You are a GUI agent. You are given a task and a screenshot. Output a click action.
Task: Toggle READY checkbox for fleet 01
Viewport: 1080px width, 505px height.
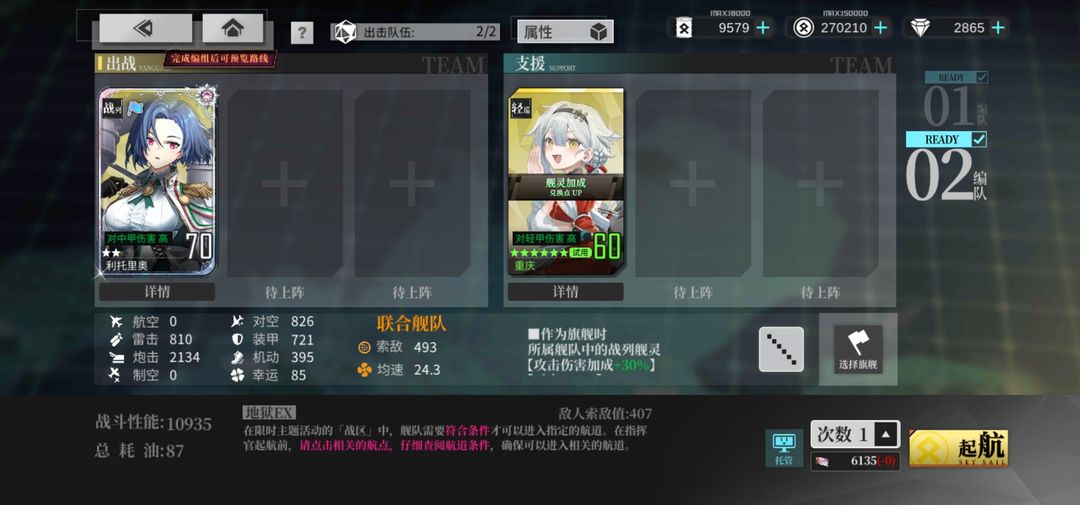coord(981,78)
